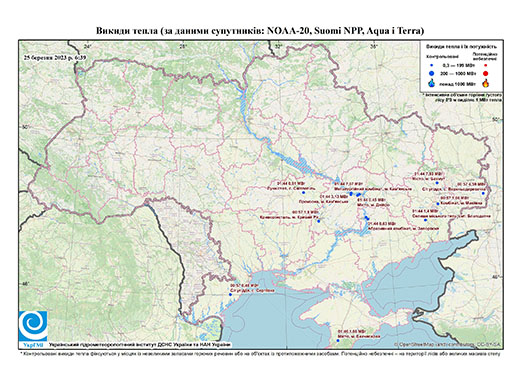This screenshot has width=520, height=368.
Task: Click the small red dot in legend
Action: [x=485, y=65]
